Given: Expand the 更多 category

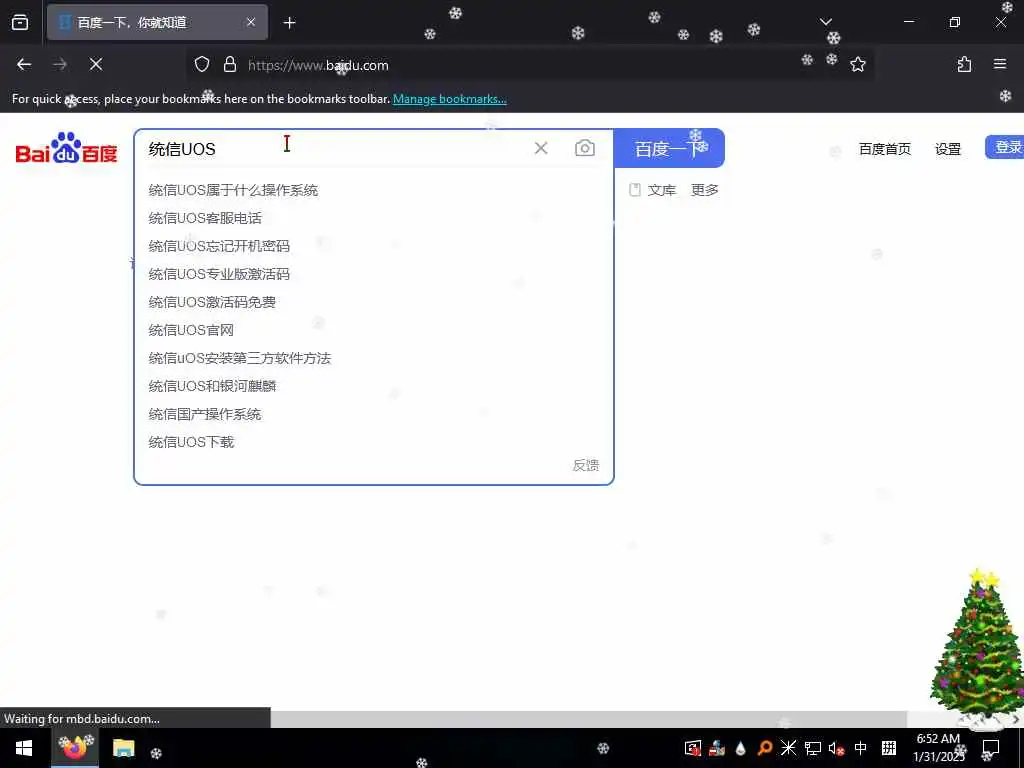Looking at the screenshot, I should tap(705, 190).
